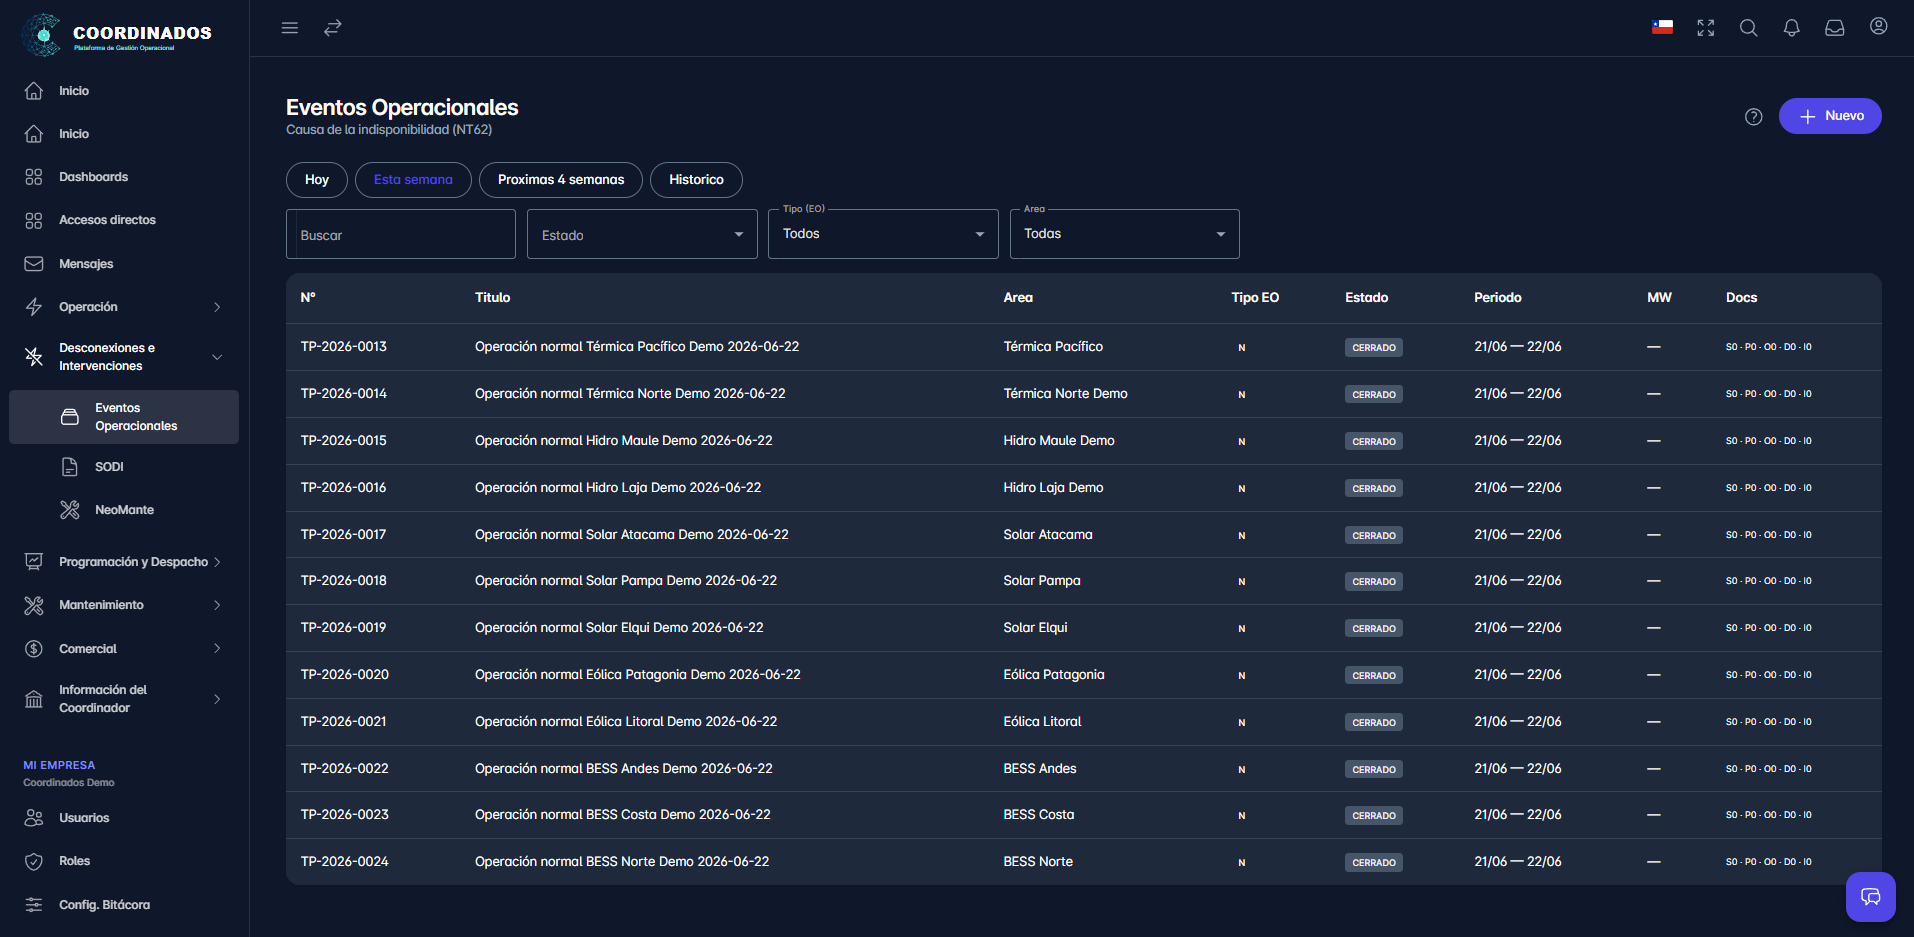This screenshot has height=937, width=1914.
Task: Click the Mantenimiento wrench icon
Action: click(x=34, y=605)
